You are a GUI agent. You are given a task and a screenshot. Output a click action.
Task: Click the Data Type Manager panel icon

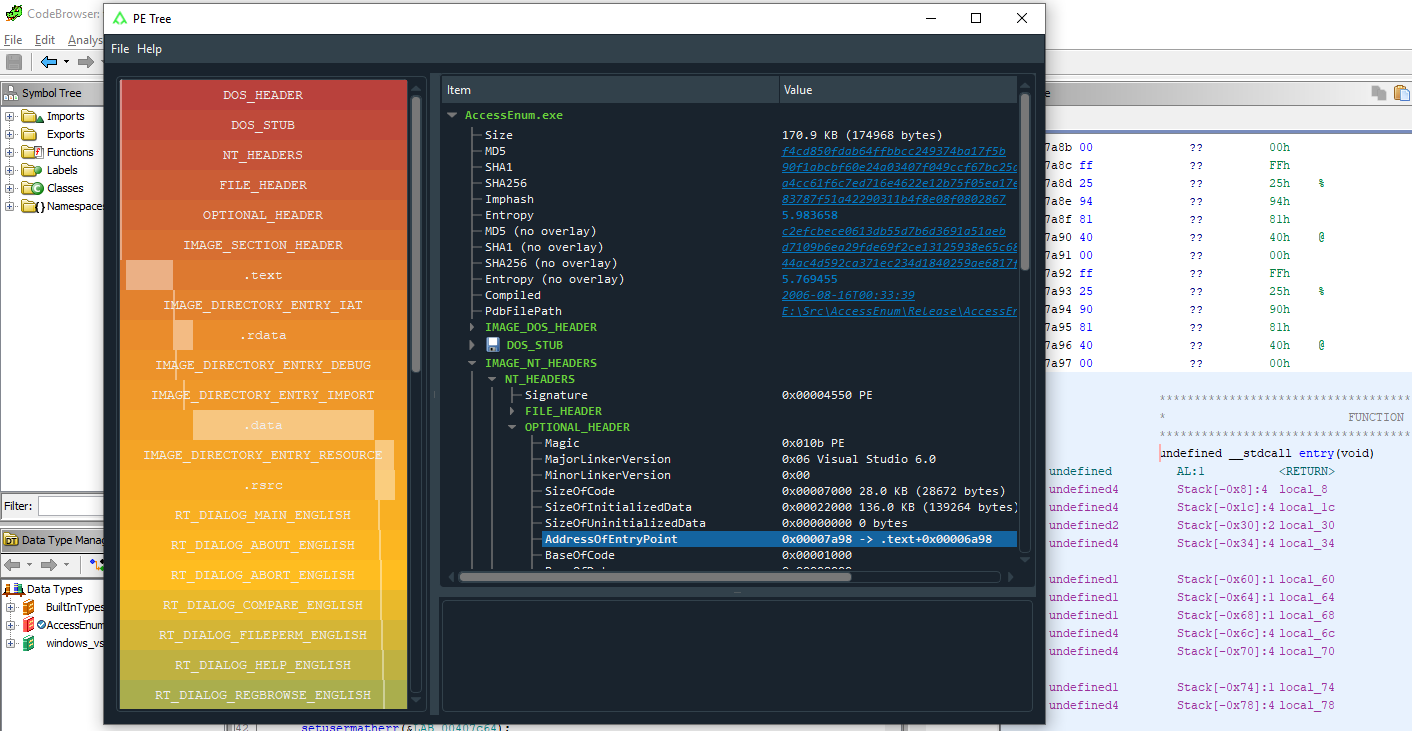tap(11, 540)
